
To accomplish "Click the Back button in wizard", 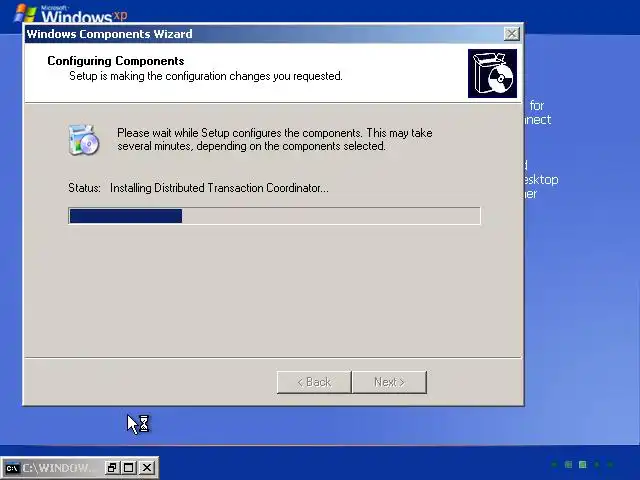I will (x=314, y=382).
